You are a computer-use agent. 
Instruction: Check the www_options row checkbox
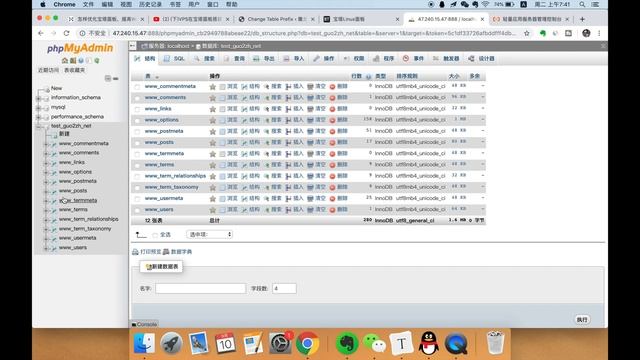point(137,120)
